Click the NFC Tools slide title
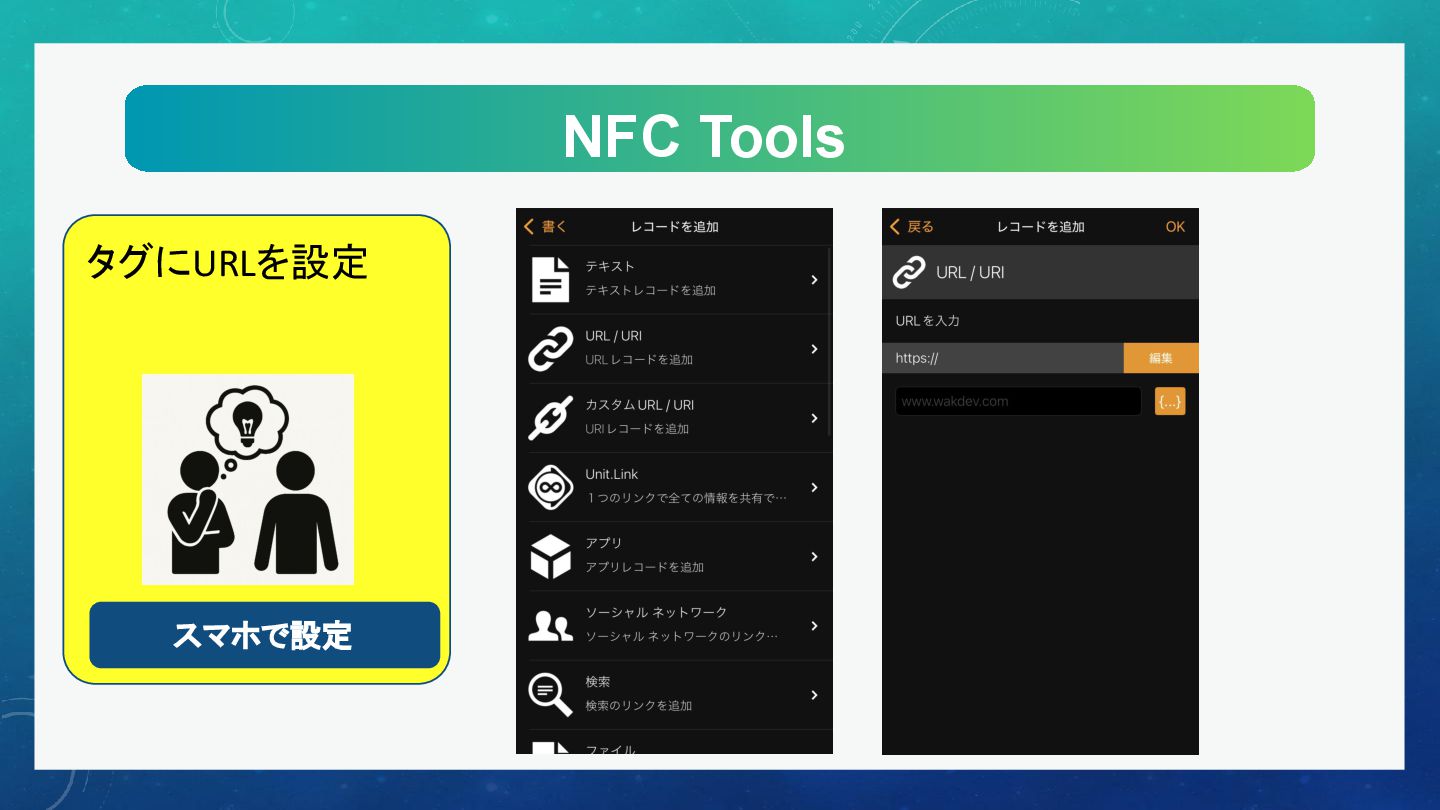Image resolution: width=1440 pixels, height=810 pixels. click(704, 136)
